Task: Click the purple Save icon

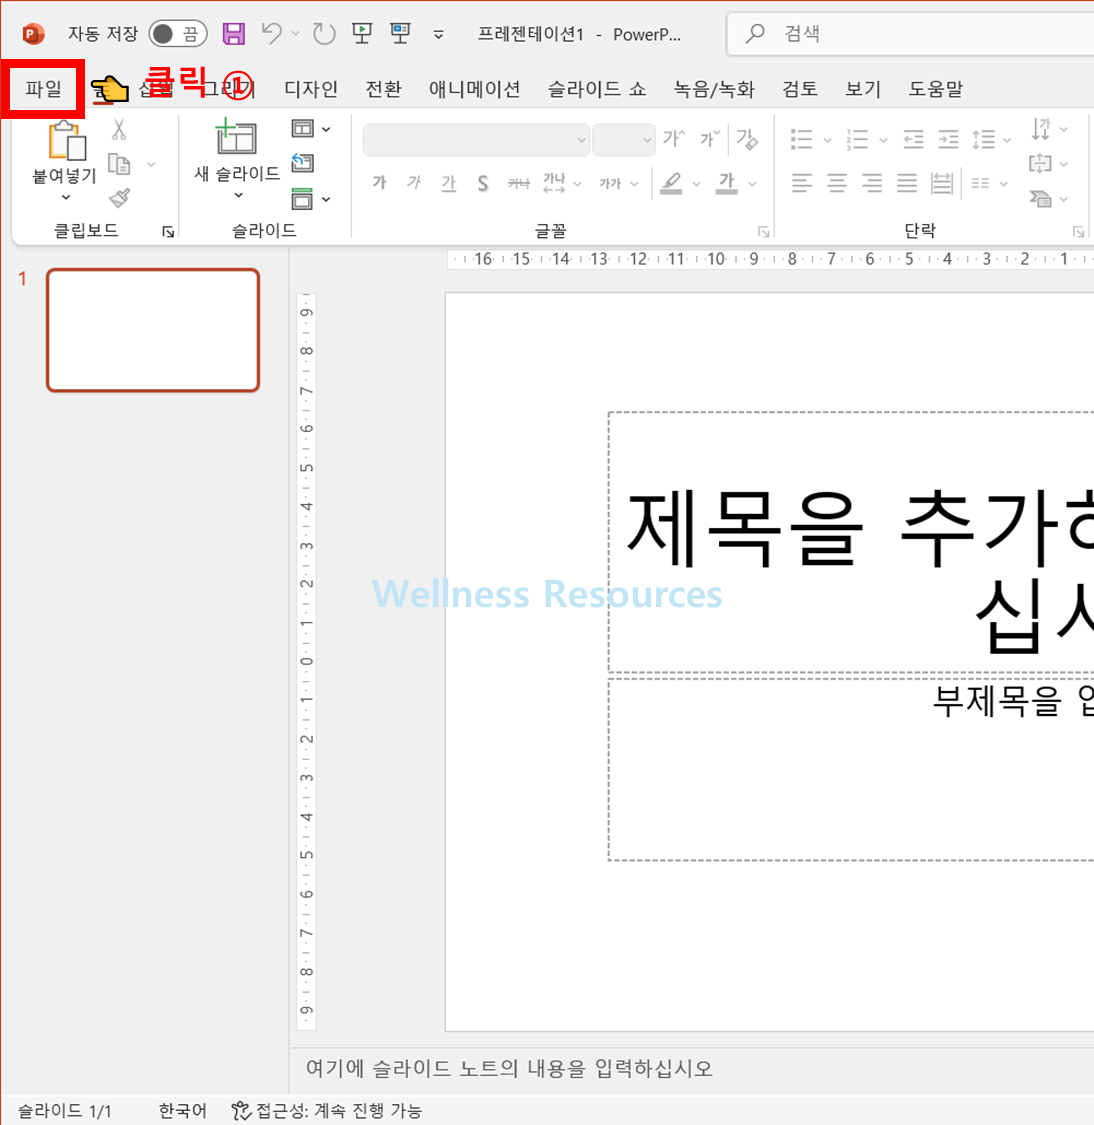Action: 233,34
